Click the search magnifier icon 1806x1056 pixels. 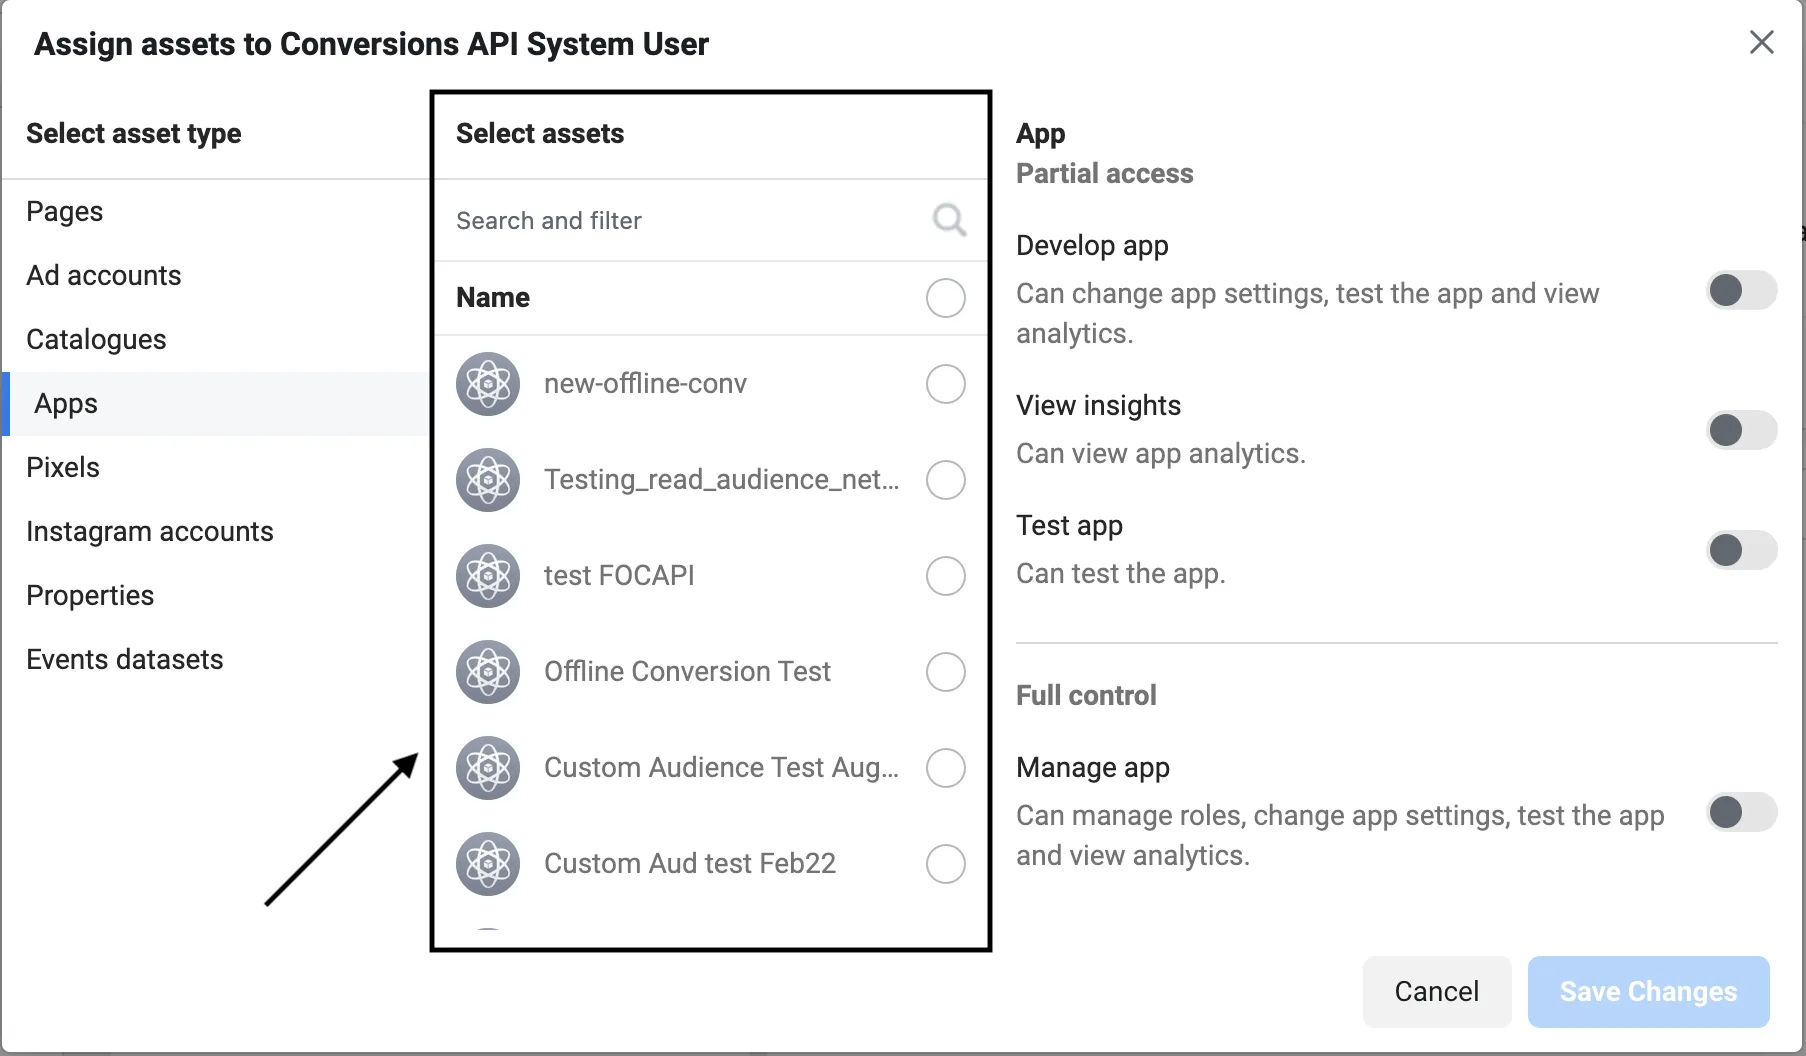[x=949, y=220]
